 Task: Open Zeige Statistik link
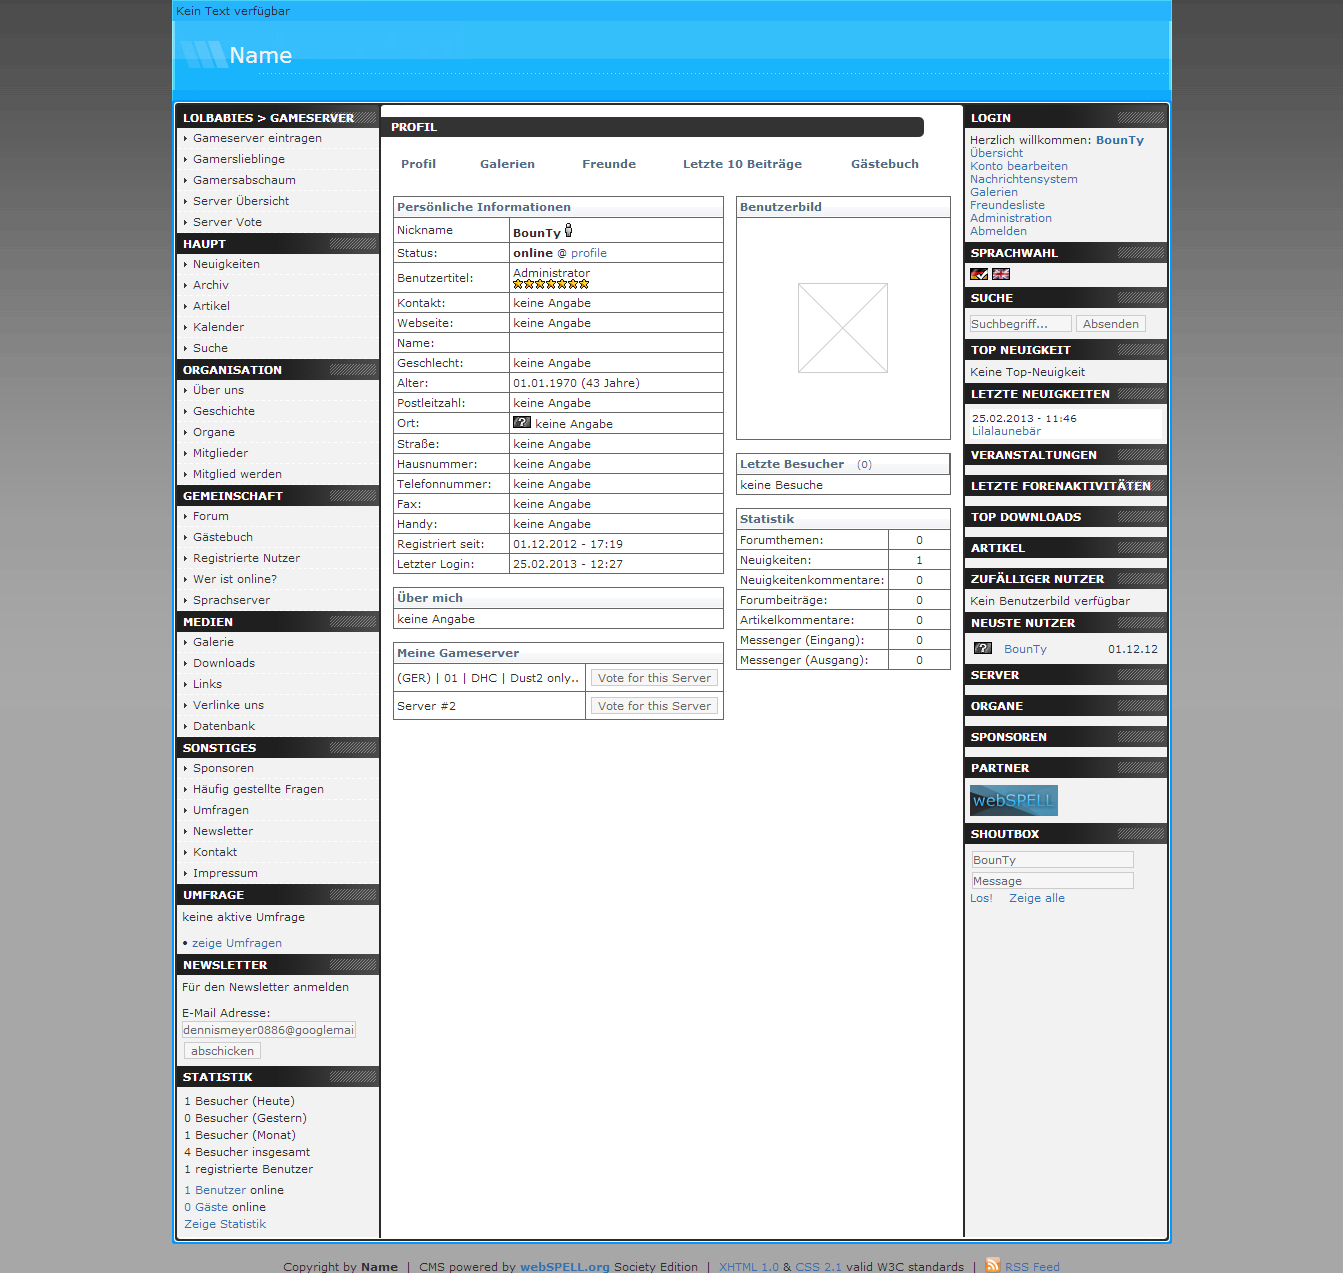(x=225, y=1224)
